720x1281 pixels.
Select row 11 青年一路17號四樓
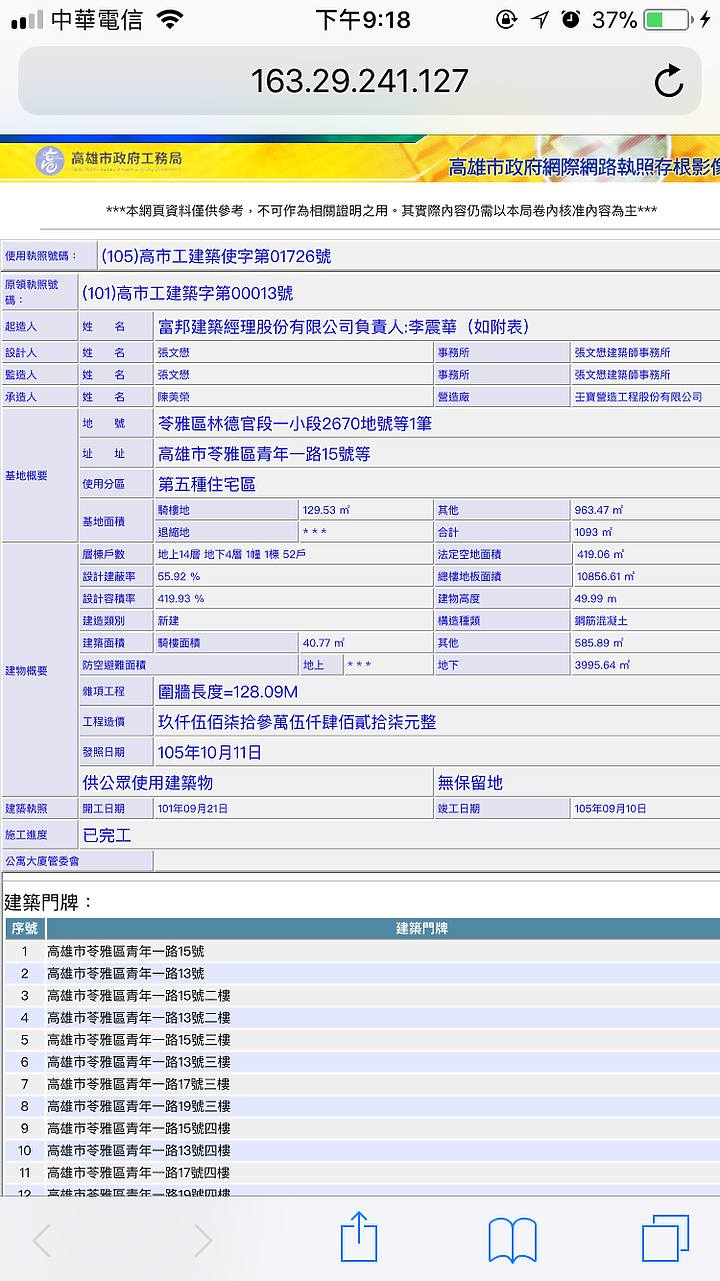[138, 1172]
